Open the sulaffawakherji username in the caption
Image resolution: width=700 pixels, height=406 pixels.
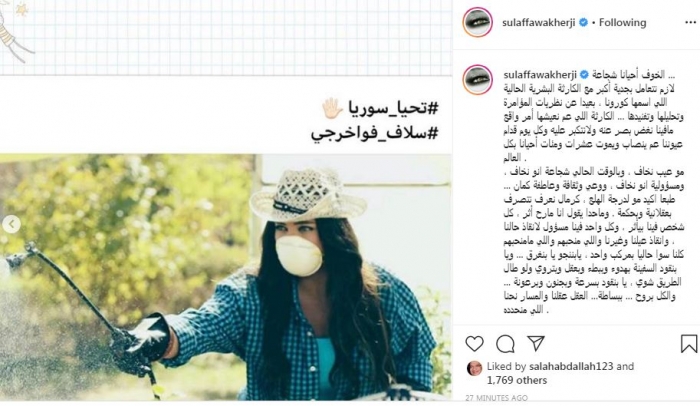coord(540,75)
